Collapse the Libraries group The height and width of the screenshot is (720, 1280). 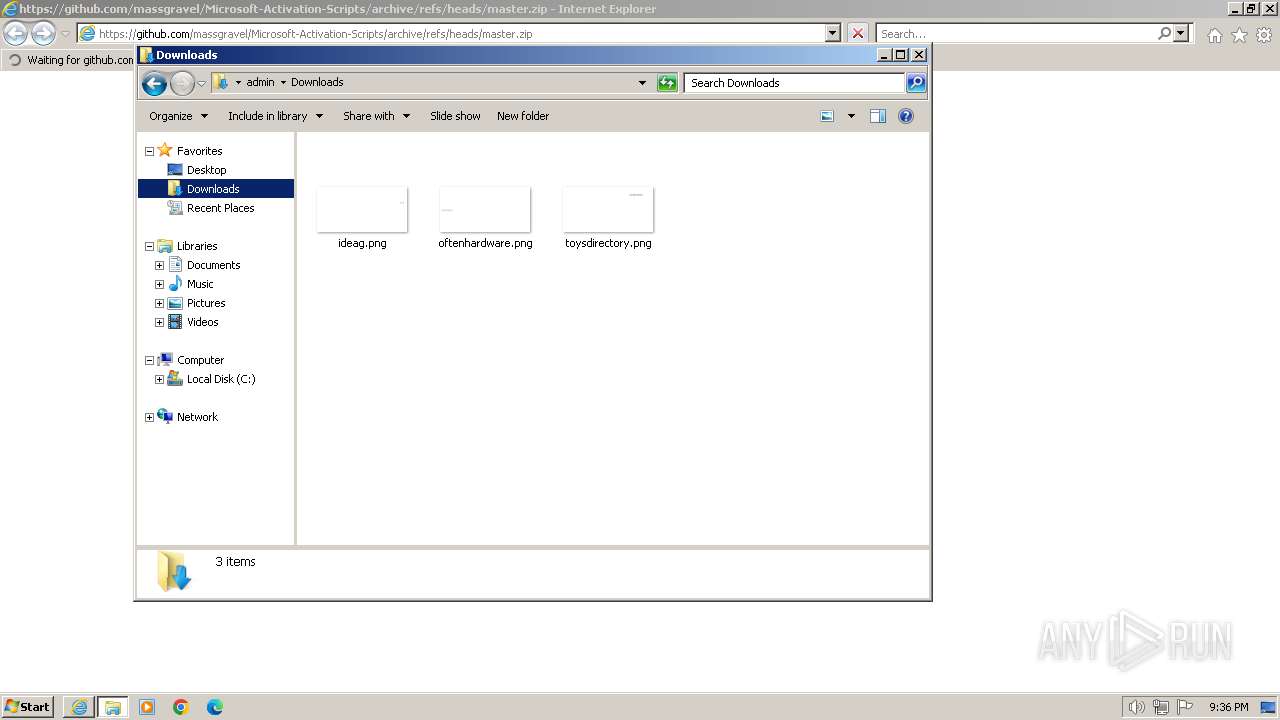point(149,246)
